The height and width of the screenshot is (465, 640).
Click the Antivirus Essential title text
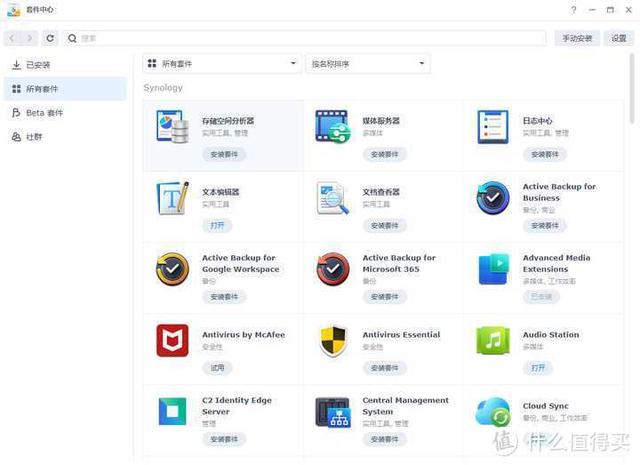(x=402, y=335)
